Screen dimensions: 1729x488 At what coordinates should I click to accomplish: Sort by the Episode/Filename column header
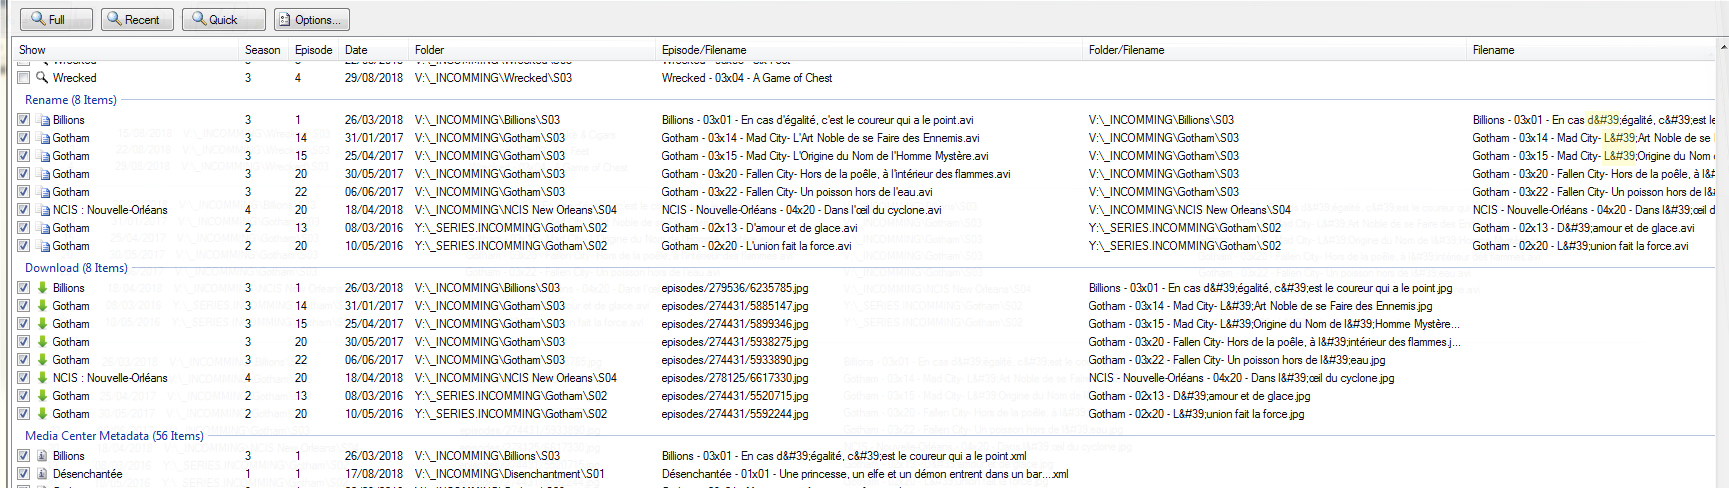pos(870,50)
